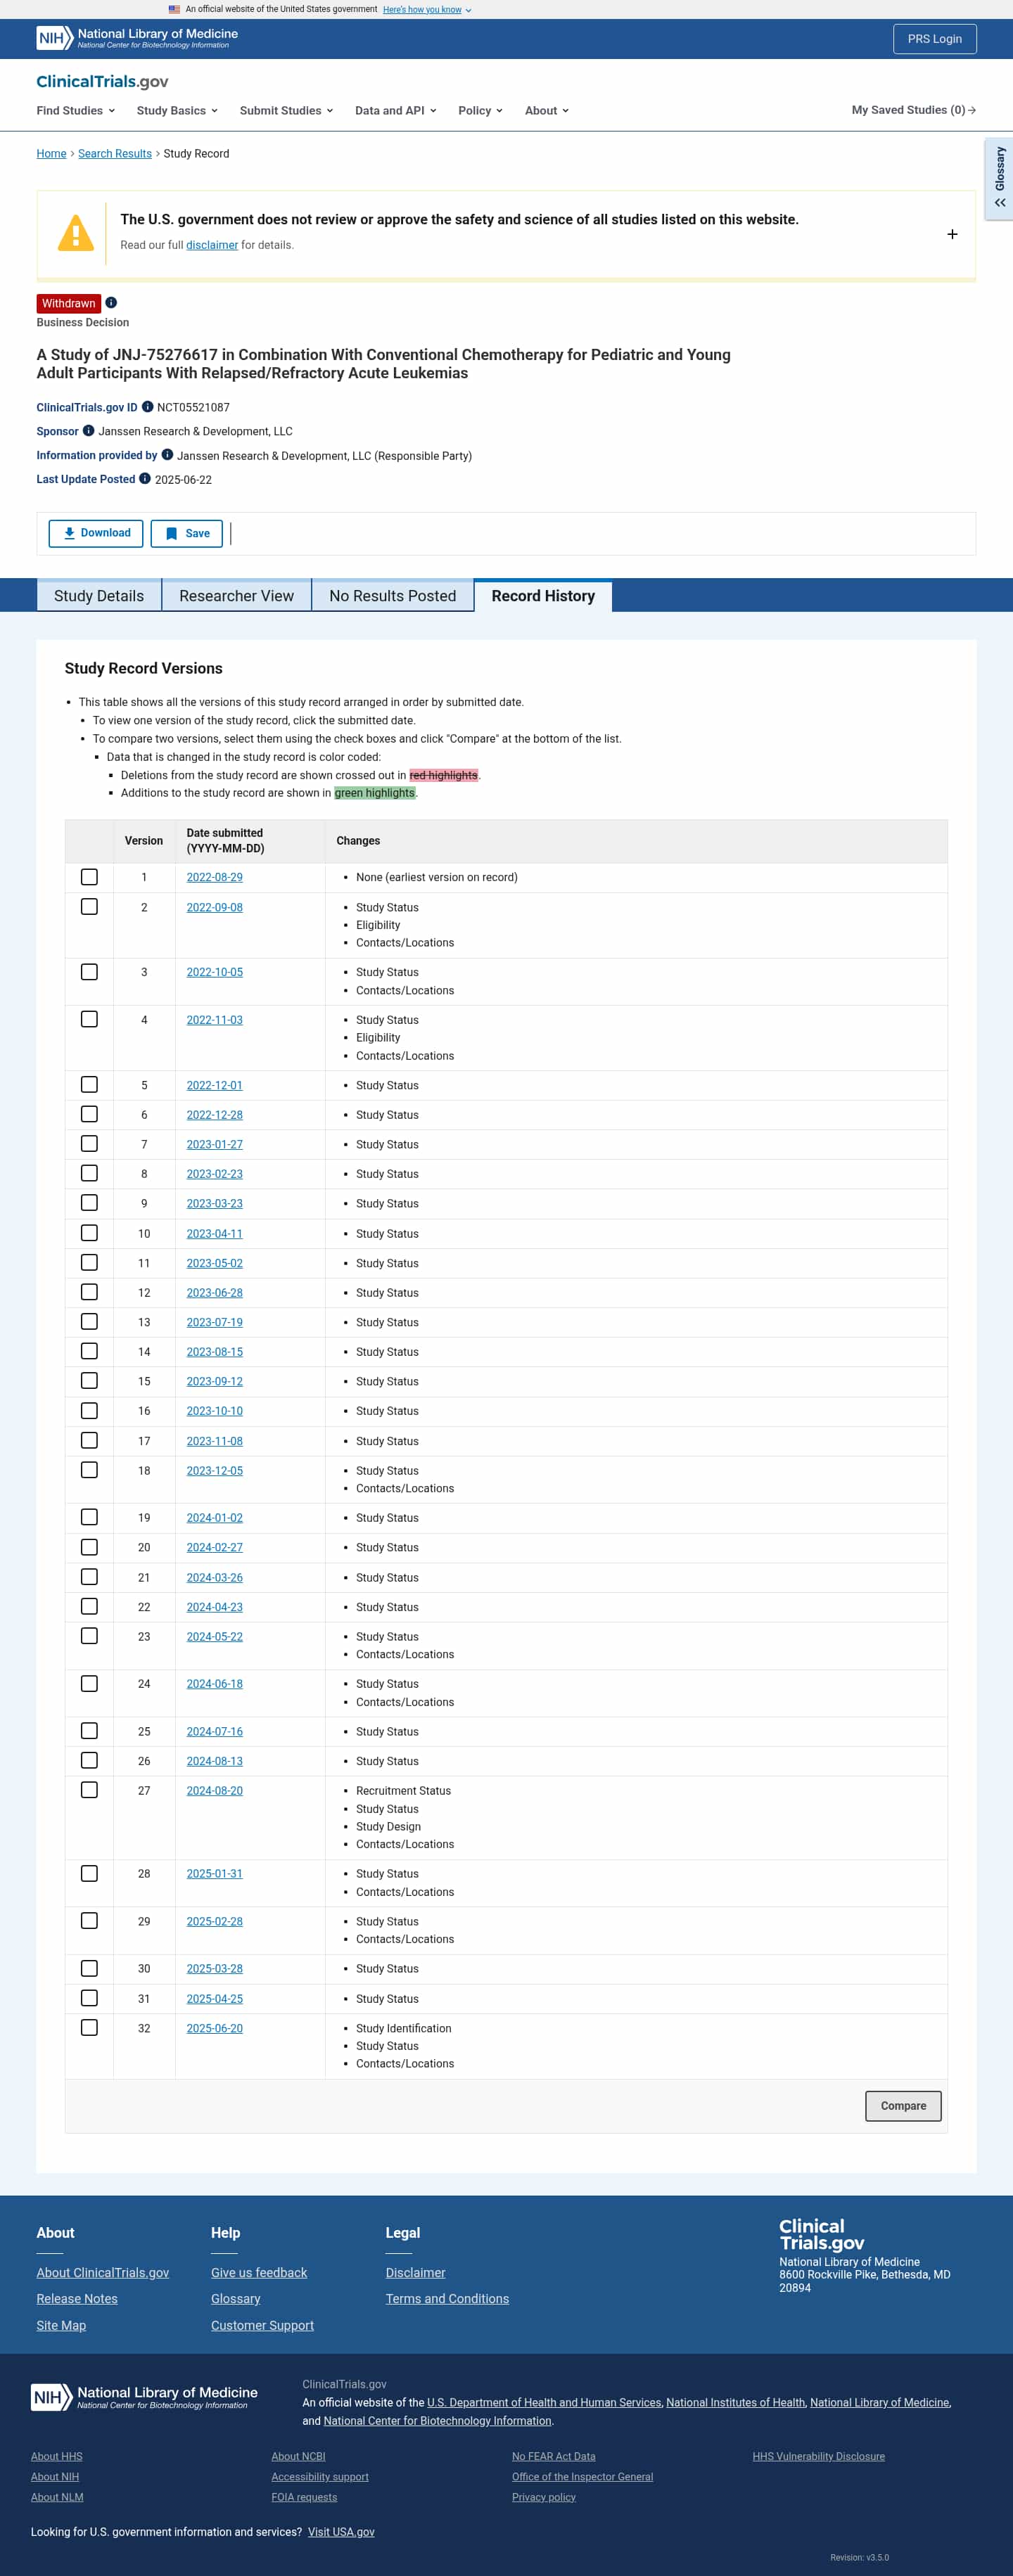Switch to the Study Details tab

click(99, 596)
